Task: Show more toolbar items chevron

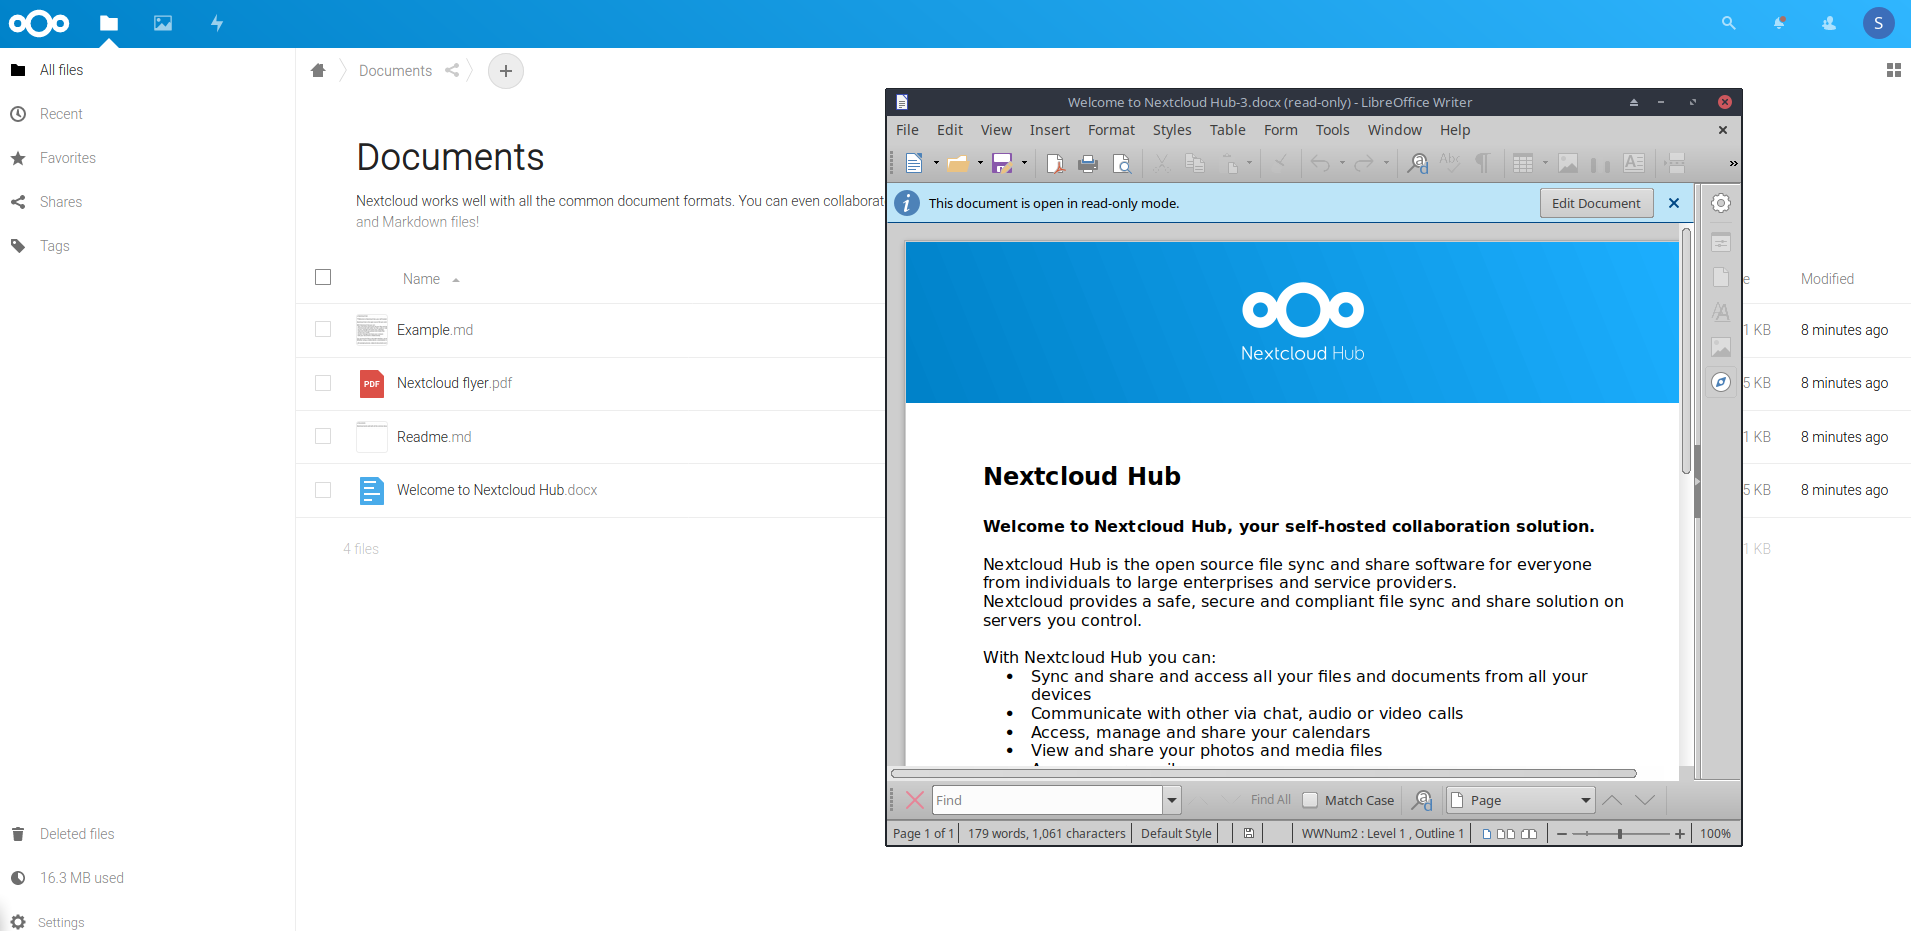Action: click(1733, 163)
